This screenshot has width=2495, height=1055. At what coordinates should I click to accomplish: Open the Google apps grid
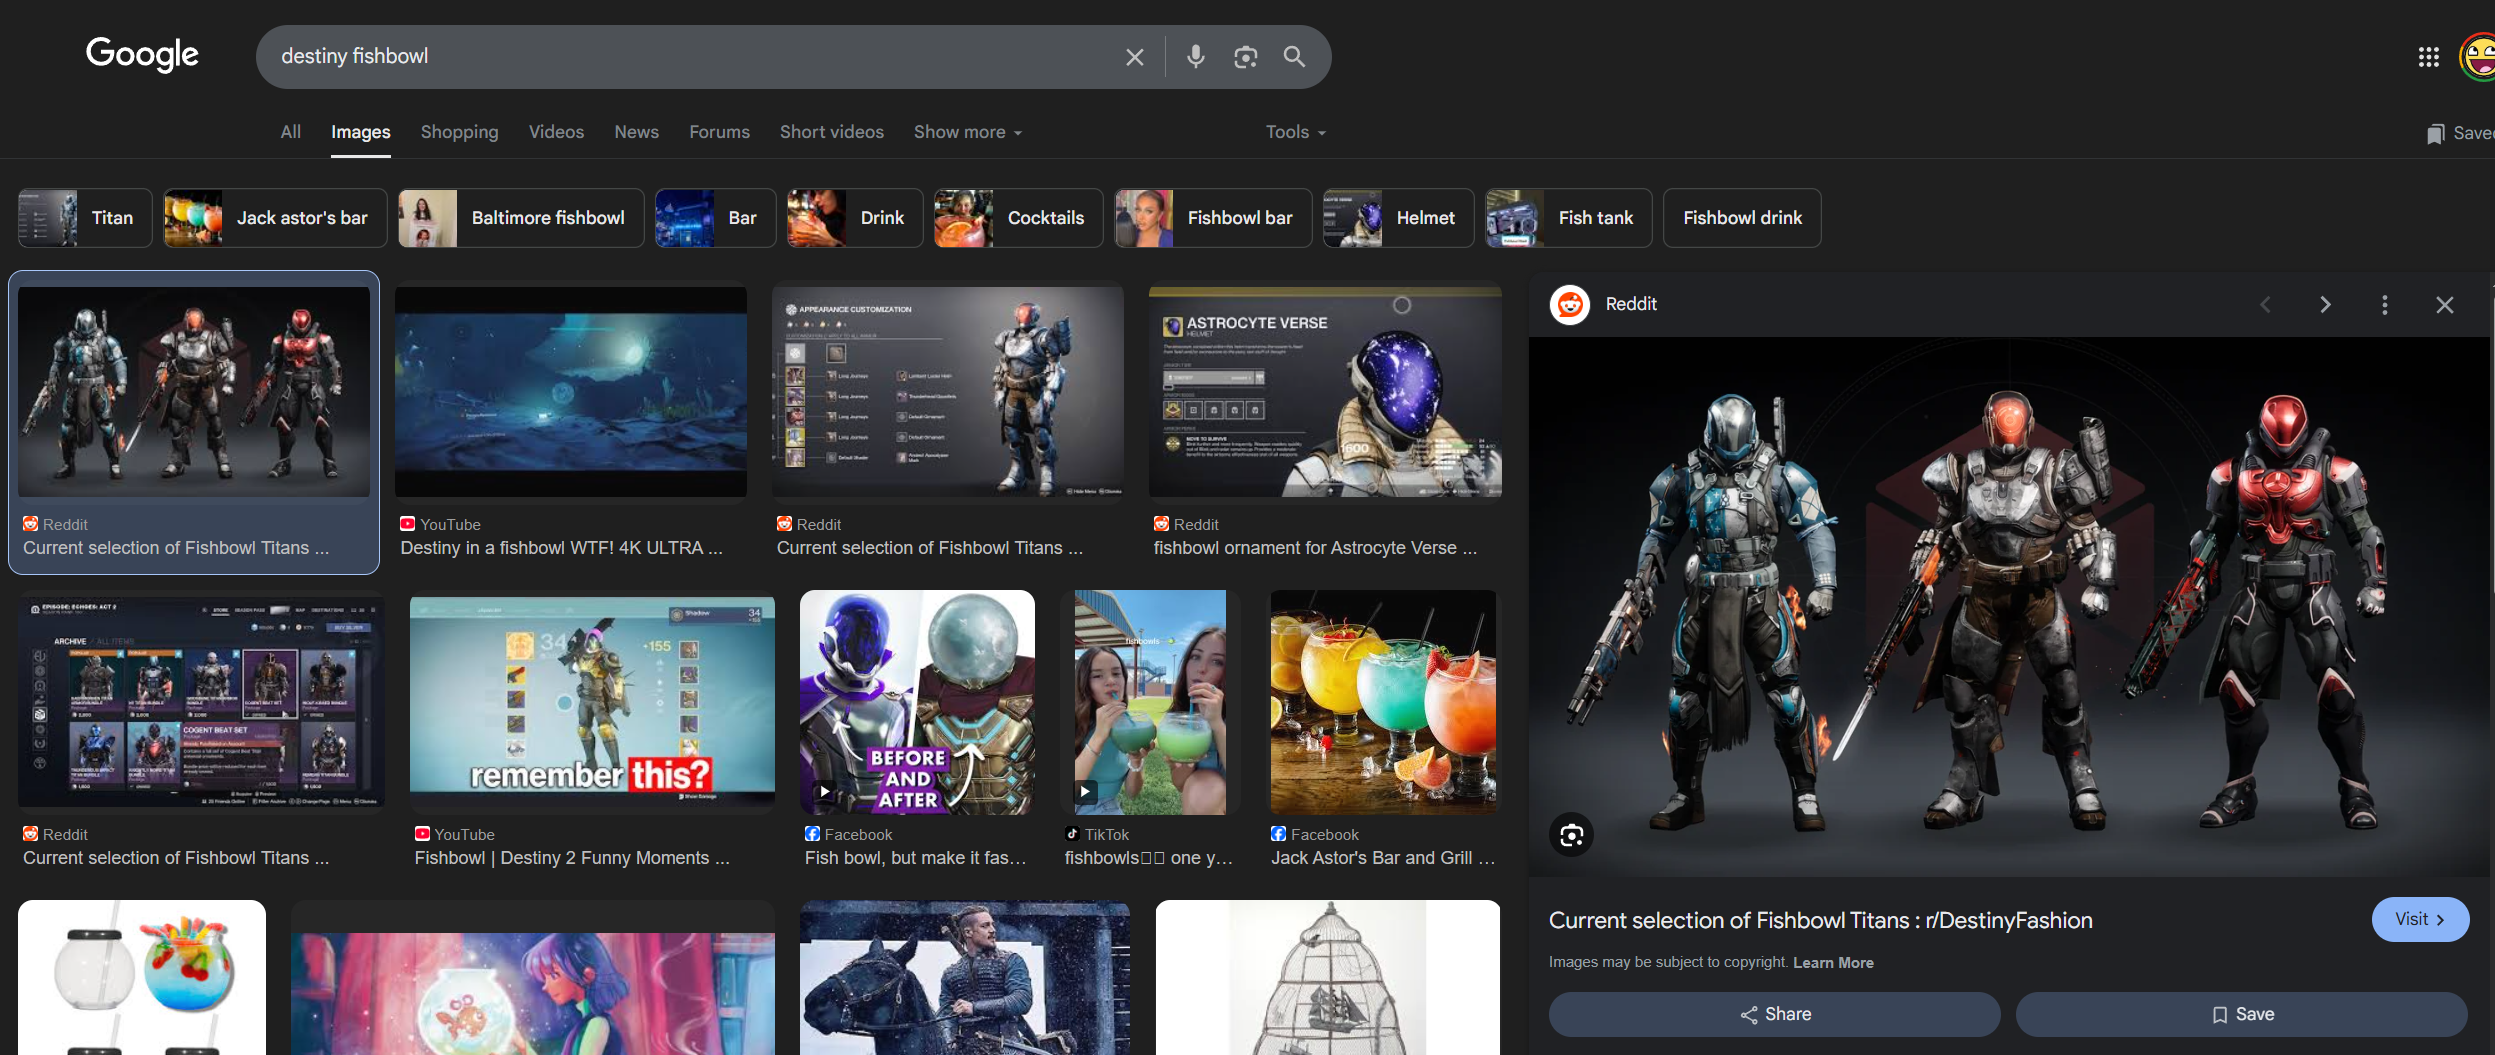2428,57
